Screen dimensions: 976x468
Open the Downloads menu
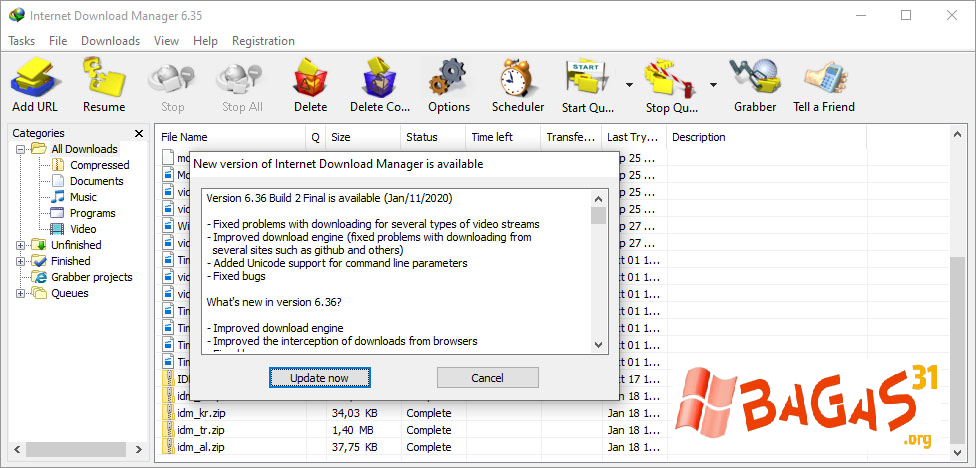pos(110,41)
